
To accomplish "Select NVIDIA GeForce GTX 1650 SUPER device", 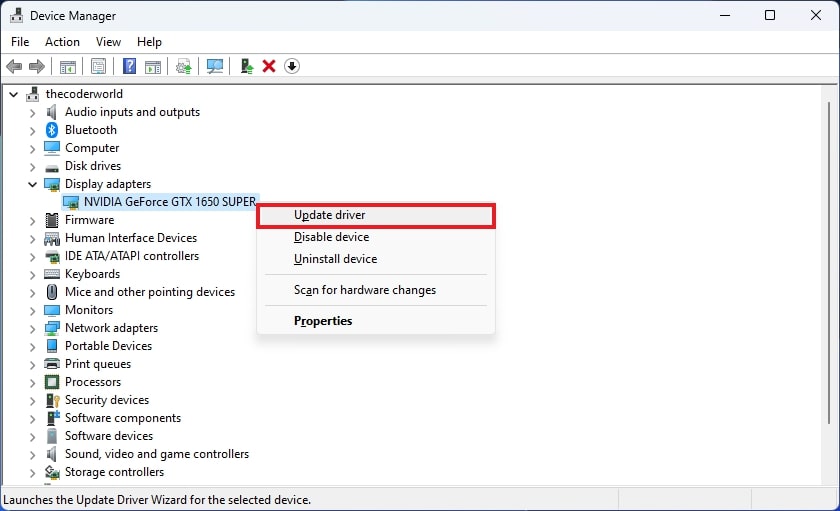I will tap(169, 202).
